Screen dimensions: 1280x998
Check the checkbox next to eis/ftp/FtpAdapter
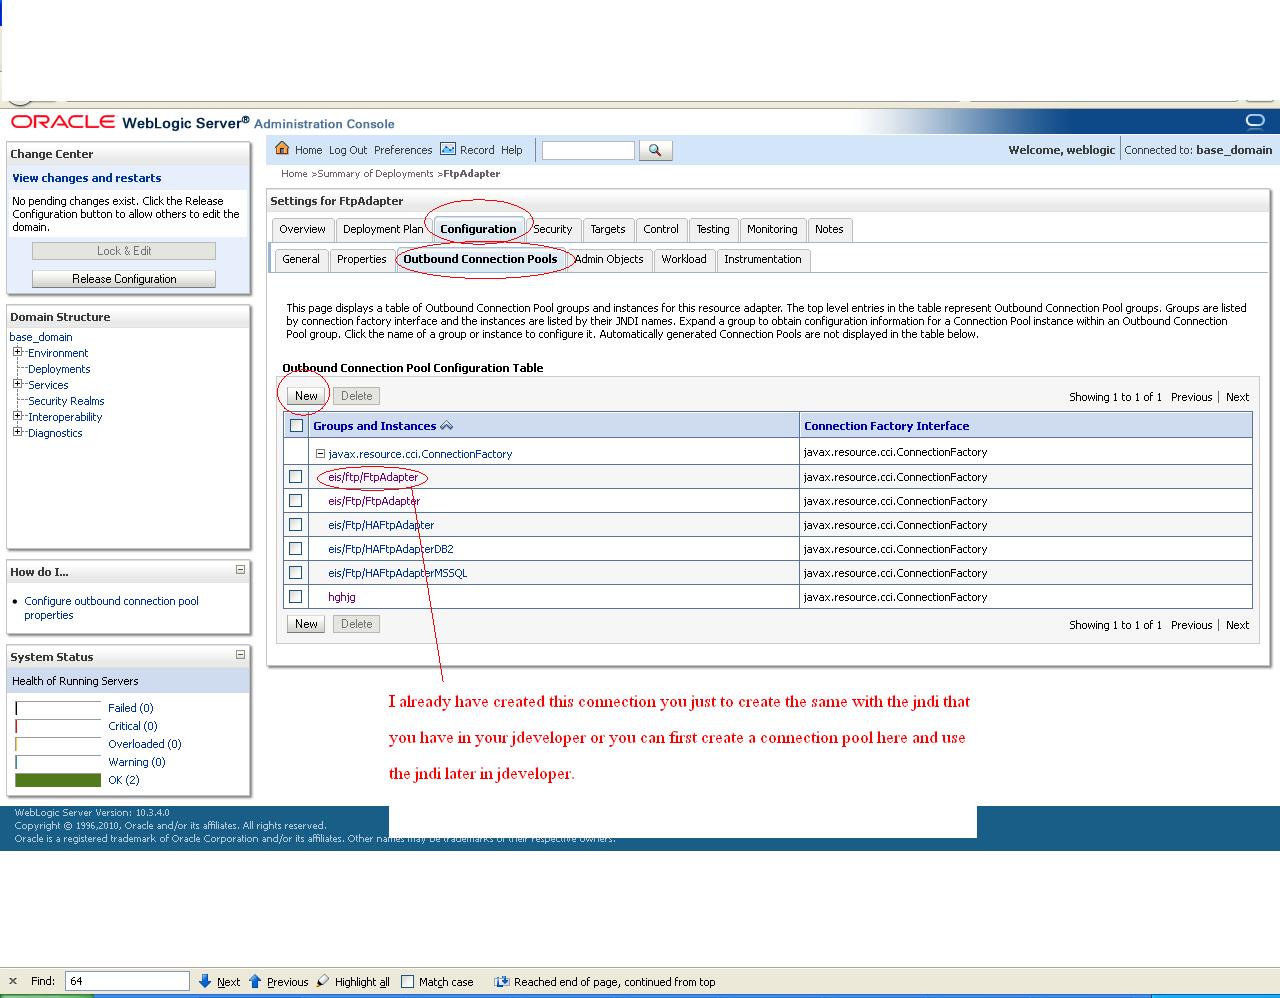295,476
